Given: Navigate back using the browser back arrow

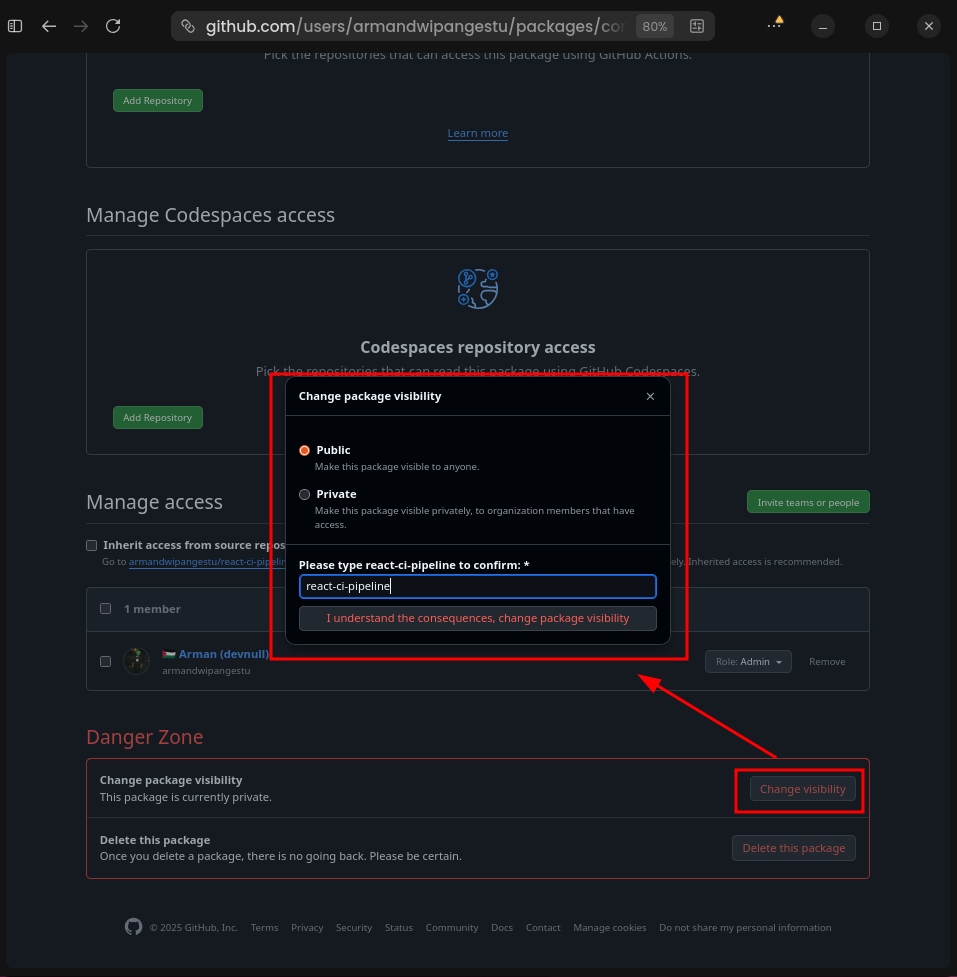Looking at the screenshot, I should click(49, 26).
